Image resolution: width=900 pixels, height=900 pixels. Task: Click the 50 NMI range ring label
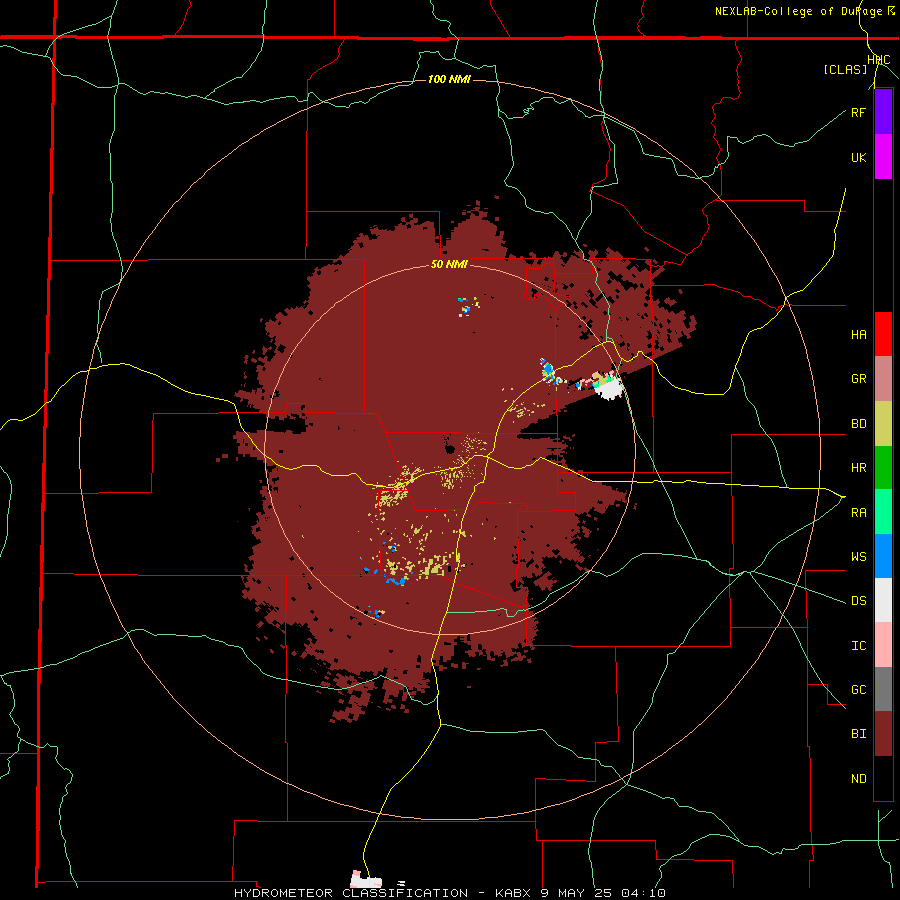click(449, 265)
